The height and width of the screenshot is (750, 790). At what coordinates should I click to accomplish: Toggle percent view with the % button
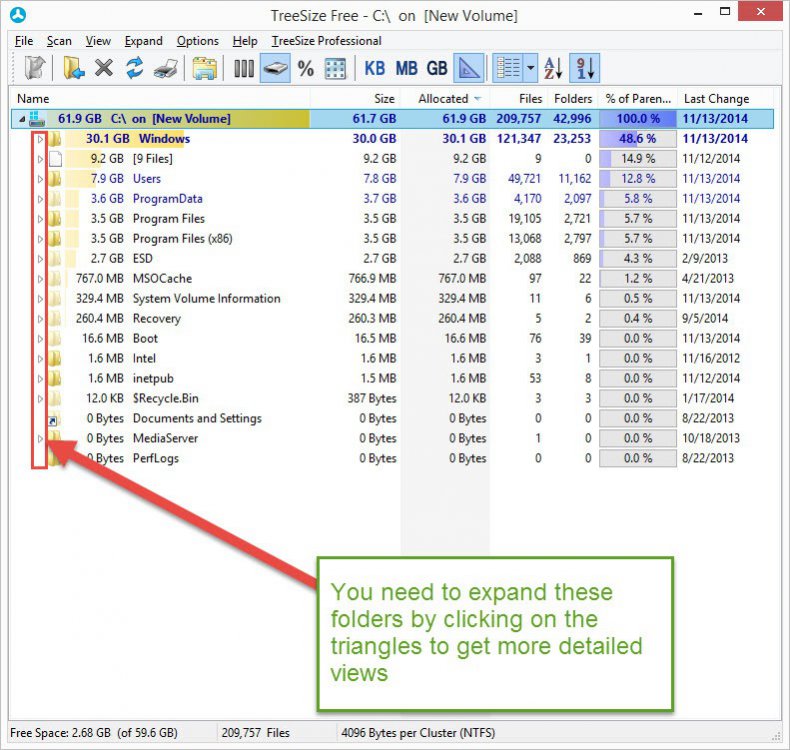[305, 69]
